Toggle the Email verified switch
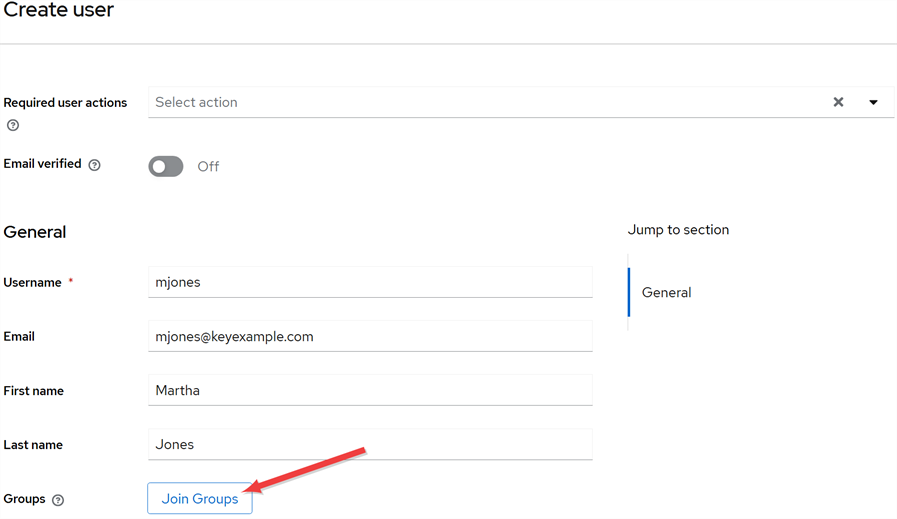 click(x=166, y=166)
